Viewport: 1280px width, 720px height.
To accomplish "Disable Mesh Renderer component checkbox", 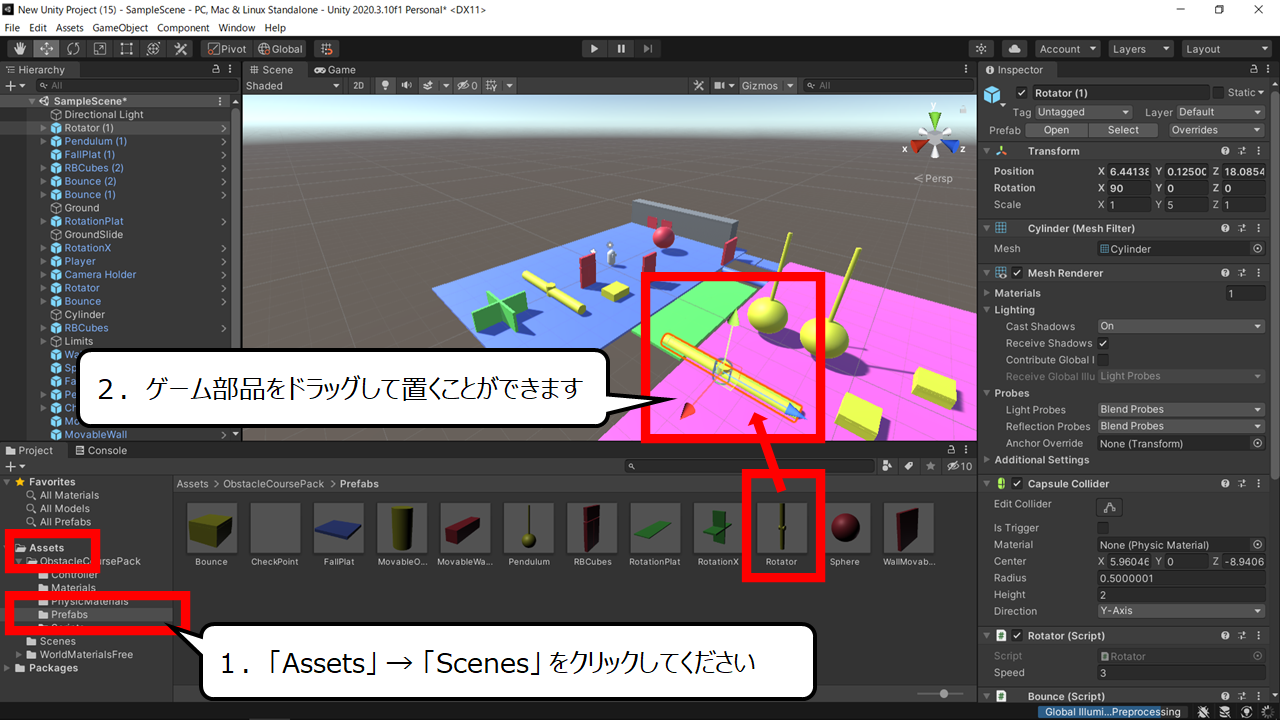I will [1018, 273].
